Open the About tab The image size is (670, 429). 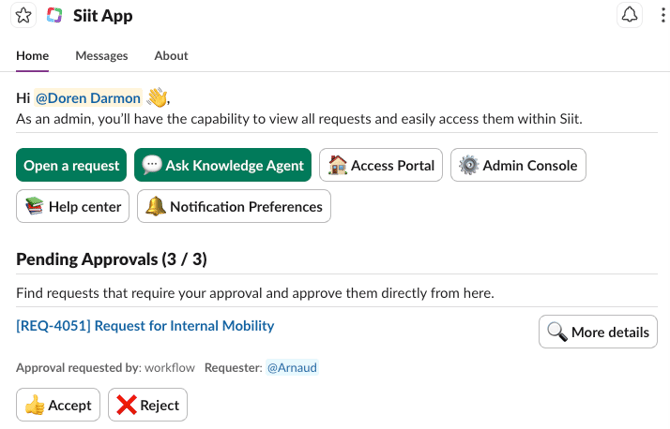coord(171,56)
